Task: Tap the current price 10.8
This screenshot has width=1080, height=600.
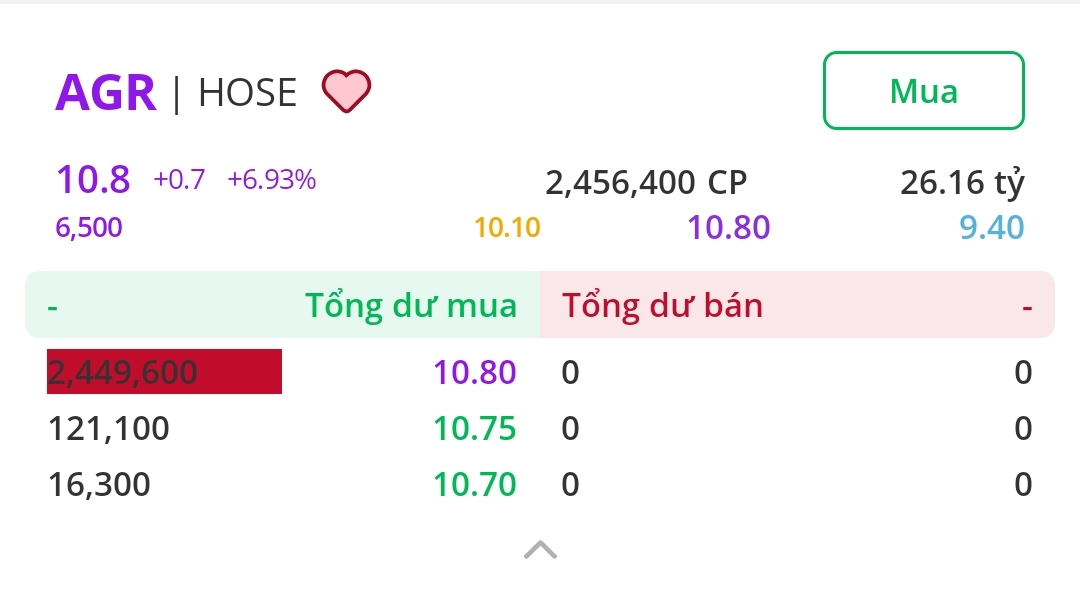Action: 93,180
